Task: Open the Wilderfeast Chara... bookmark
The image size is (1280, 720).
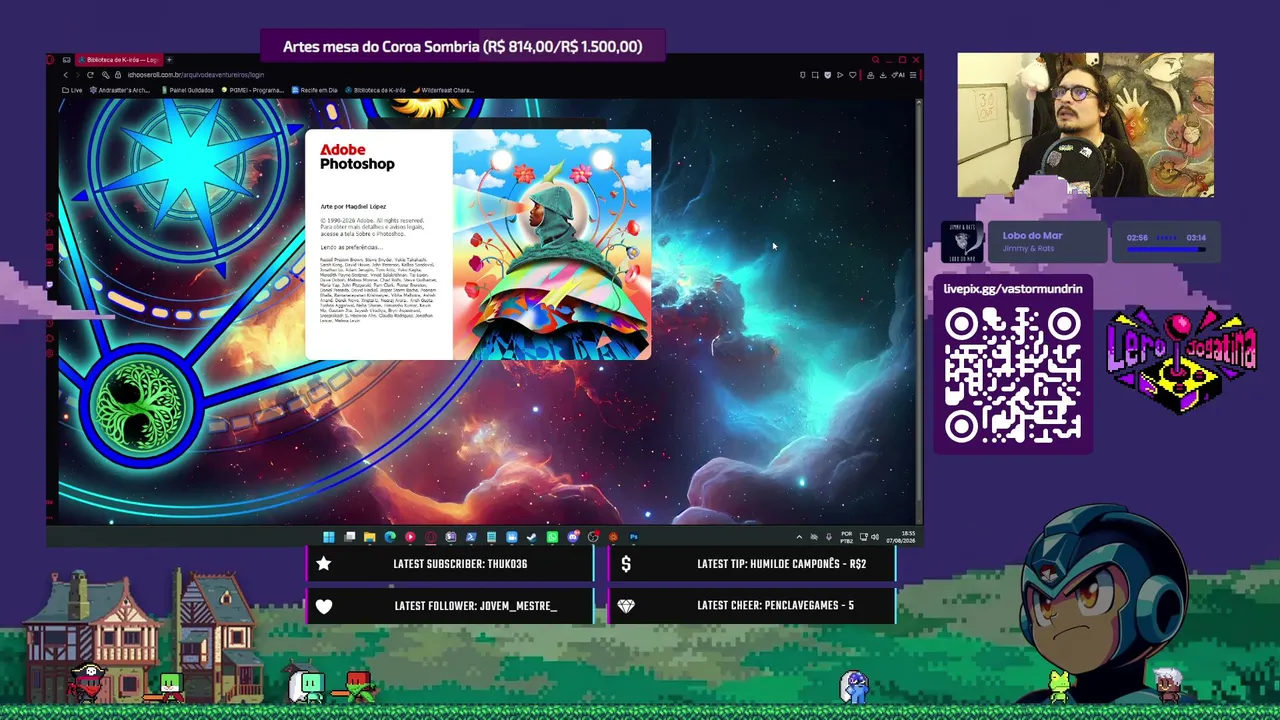Action: pyautogui.click(x=443, y=90)
